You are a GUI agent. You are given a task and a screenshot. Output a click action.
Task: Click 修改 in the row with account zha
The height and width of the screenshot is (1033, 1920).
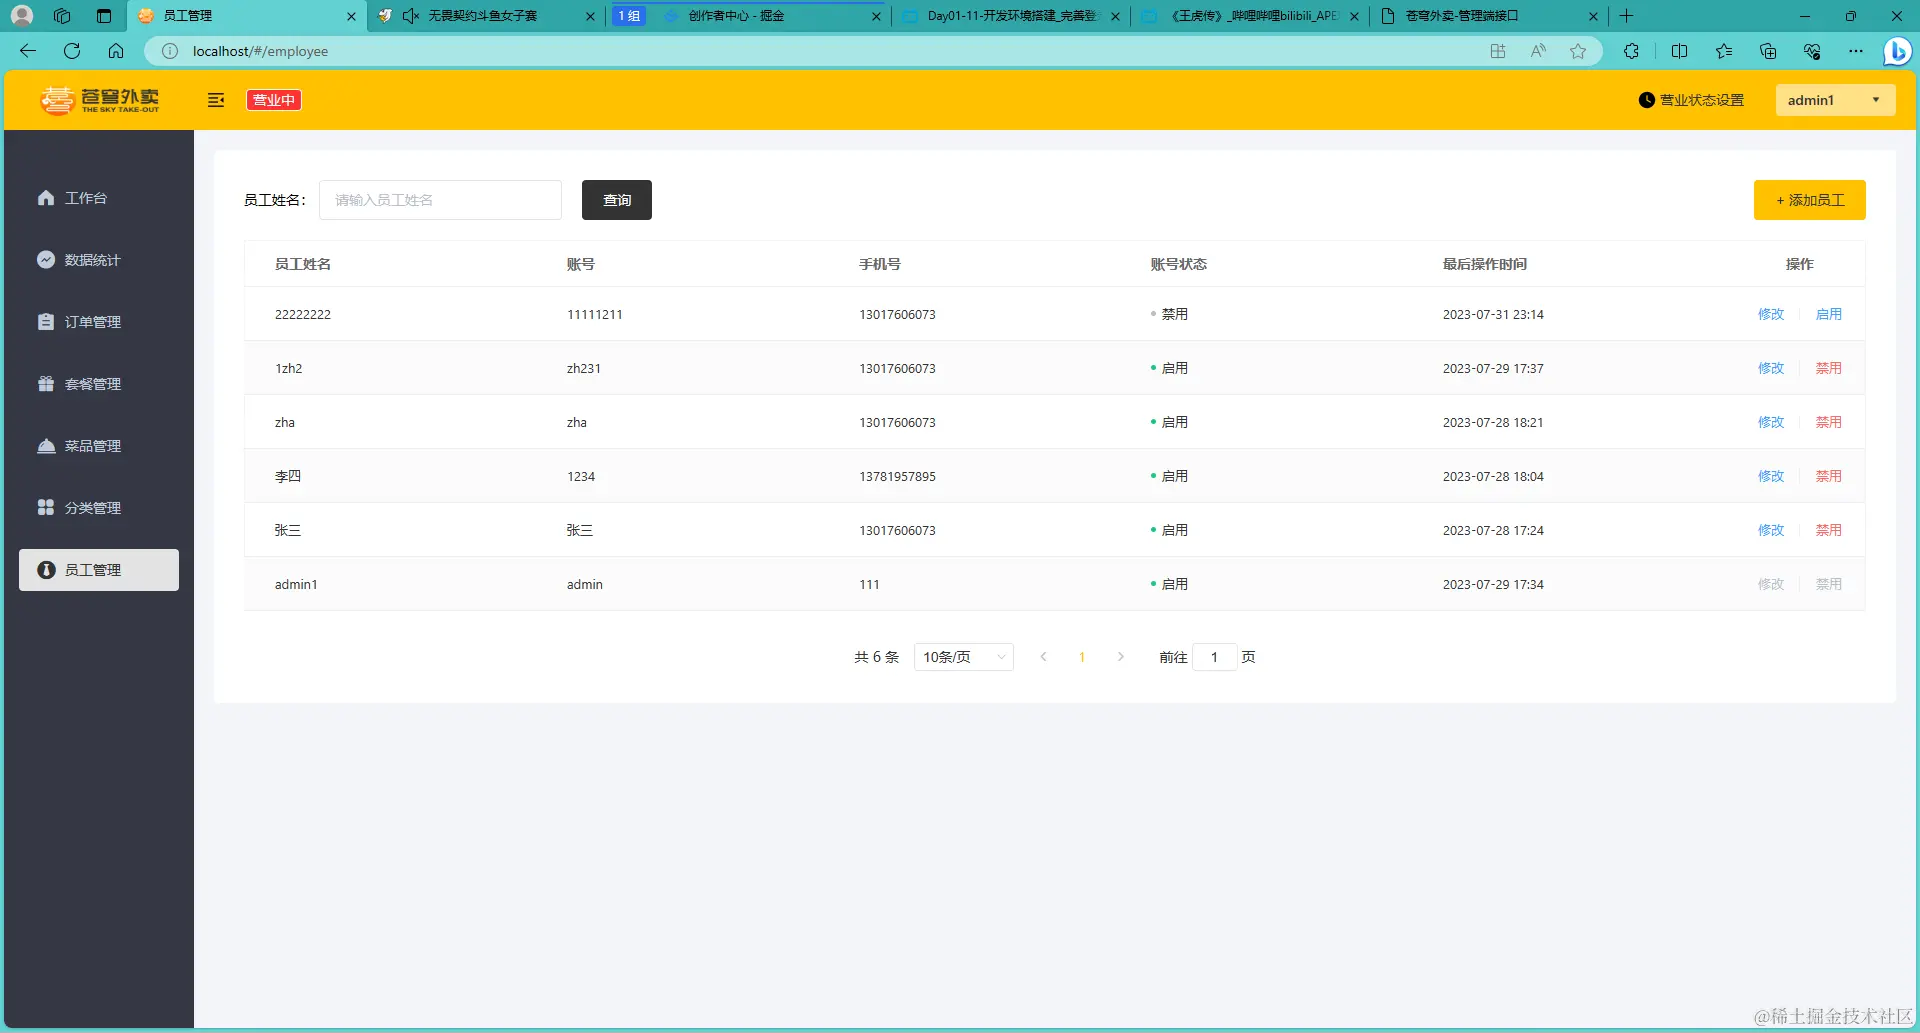coord(1771,422)
